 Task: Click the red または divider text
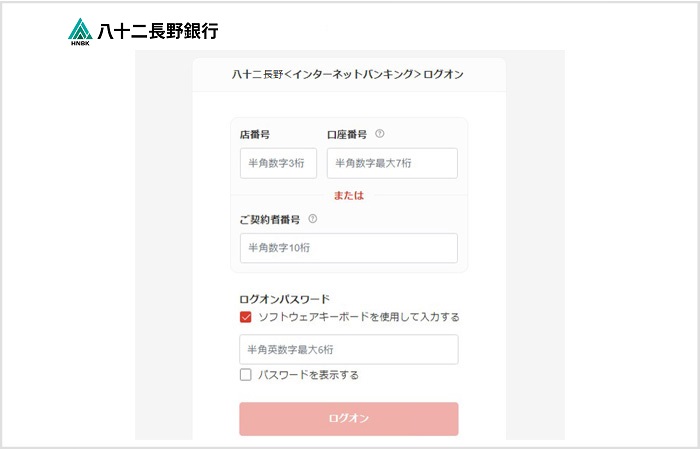[348, 195]
